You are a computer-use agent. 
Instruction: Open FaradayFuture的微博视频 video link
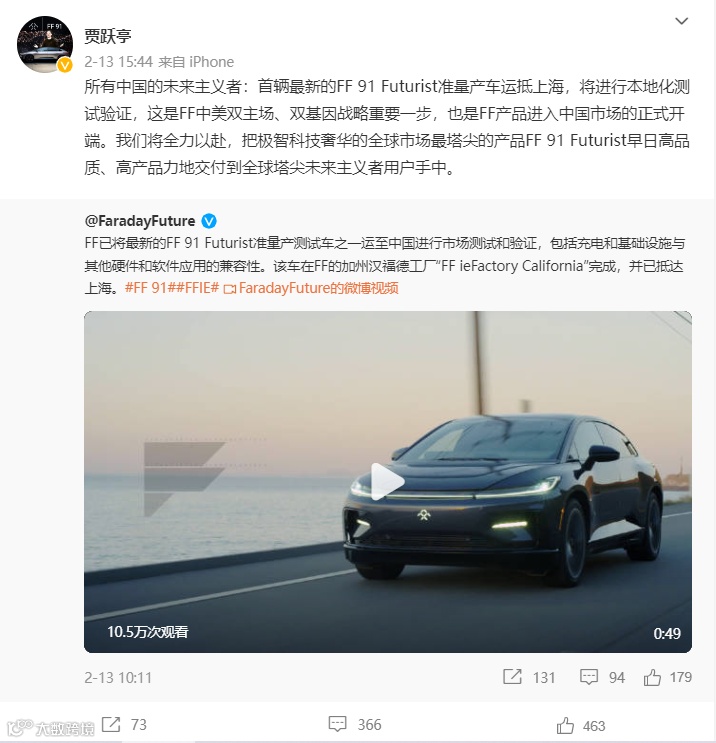[311, 288]
